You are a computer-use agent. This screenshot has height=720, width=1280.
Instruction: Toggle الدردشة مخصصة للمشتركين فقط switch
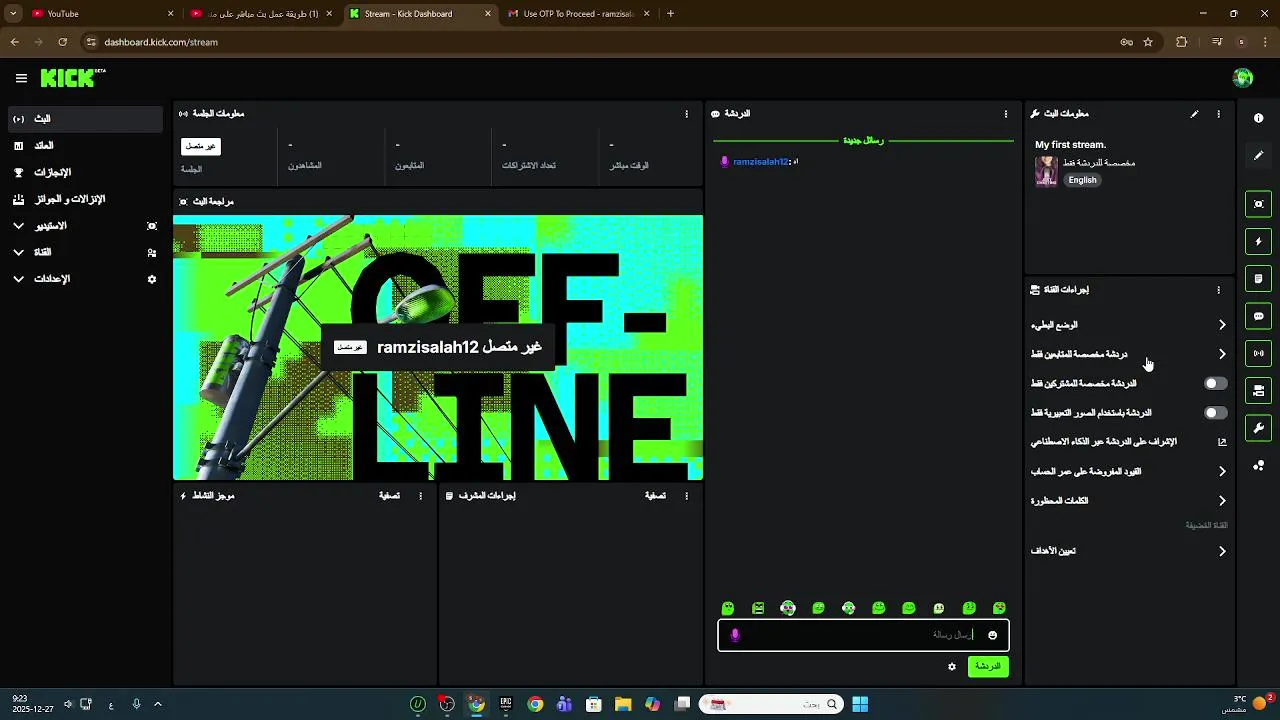(x=1215, y=383)
